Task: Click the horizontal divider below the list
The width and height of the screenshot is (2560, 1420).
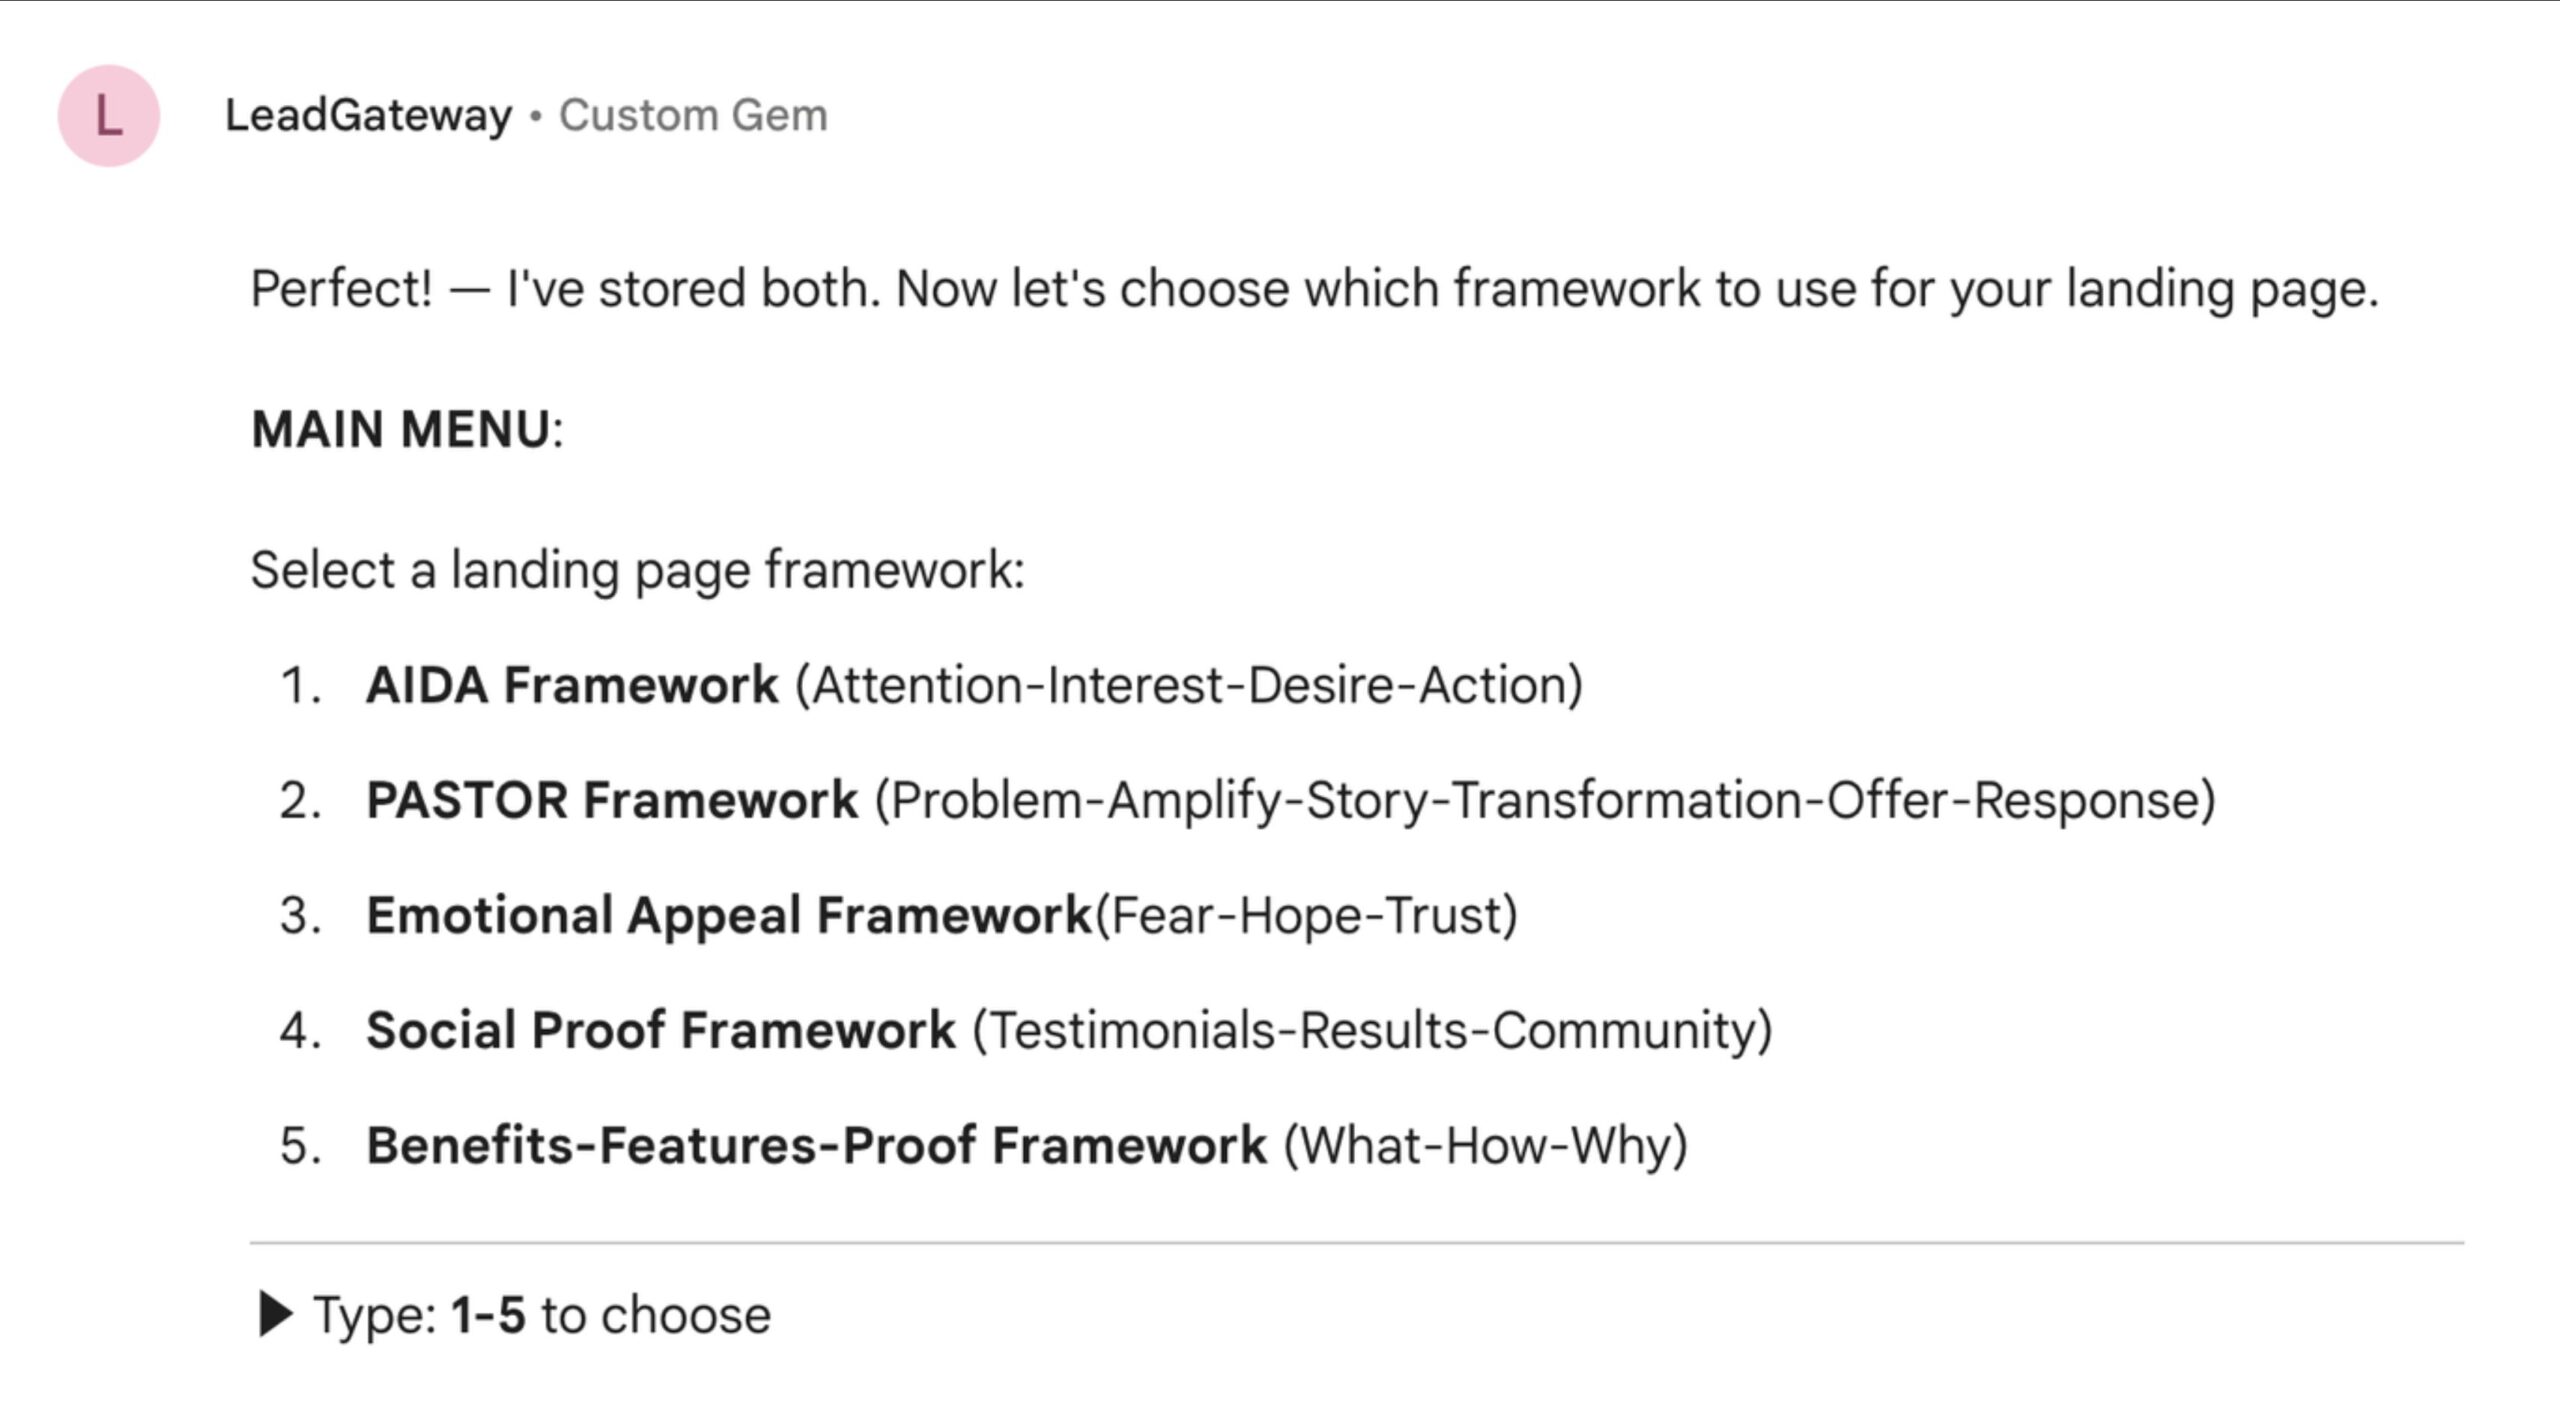Action: point(1356,1243)
